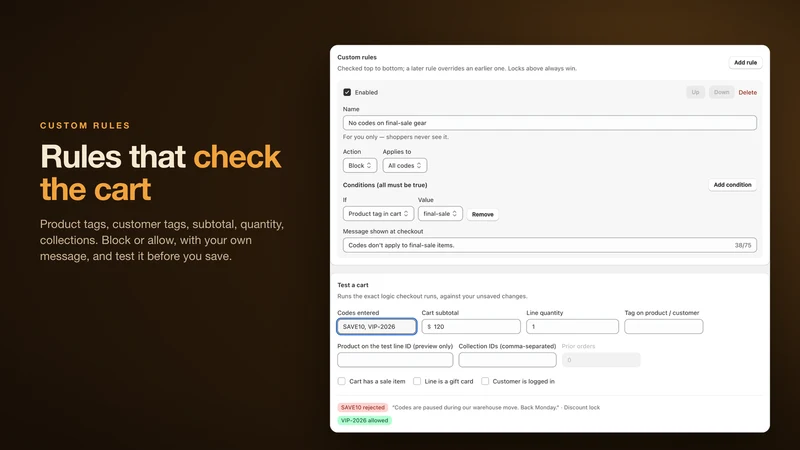Click the 38/75 character counter
The width and height of the screenshot is (800, 450).
pos(742,245)
